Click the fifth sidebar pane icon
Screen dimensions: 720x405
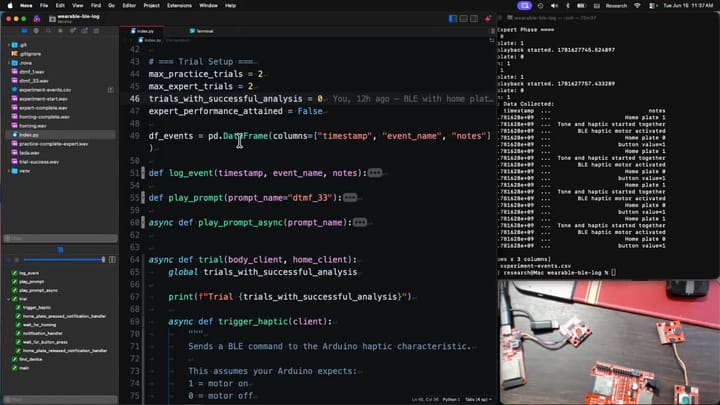pyautogui.click(x=73, y=31)
